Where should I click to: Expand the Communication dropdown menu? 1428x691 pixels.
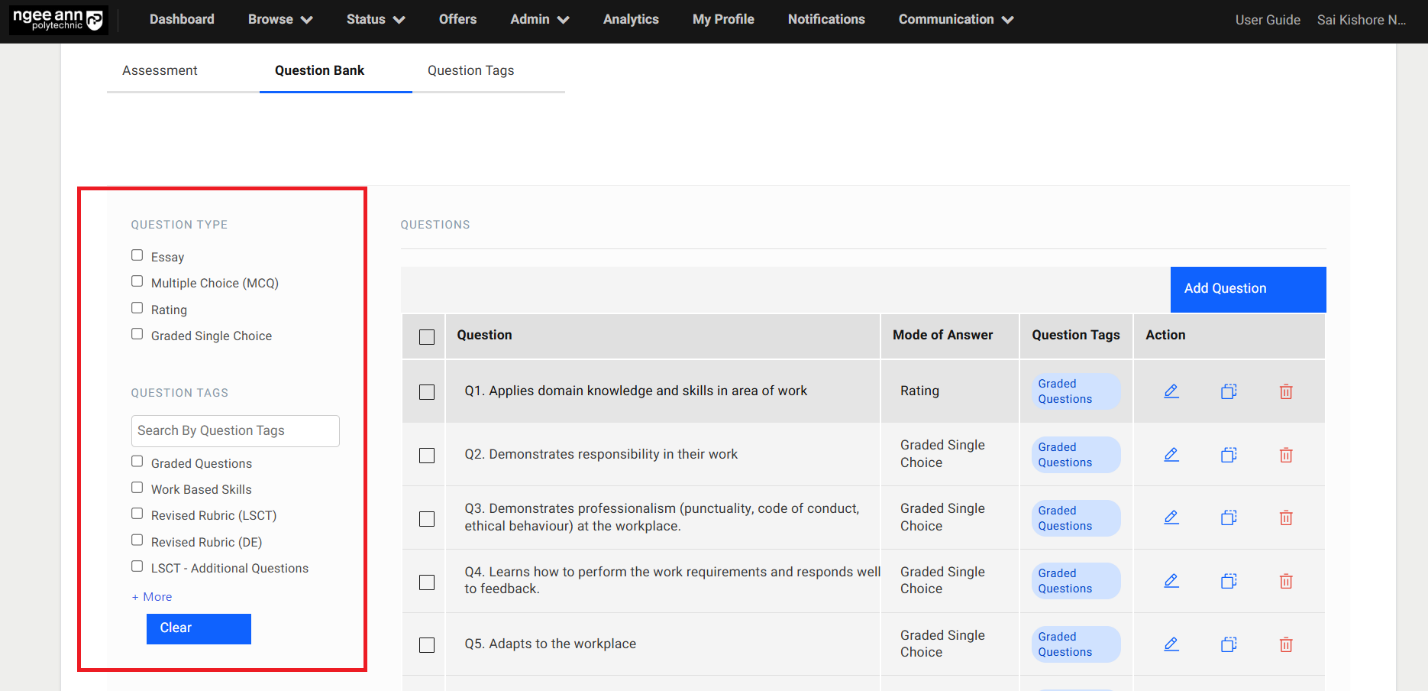pos(955,20)
